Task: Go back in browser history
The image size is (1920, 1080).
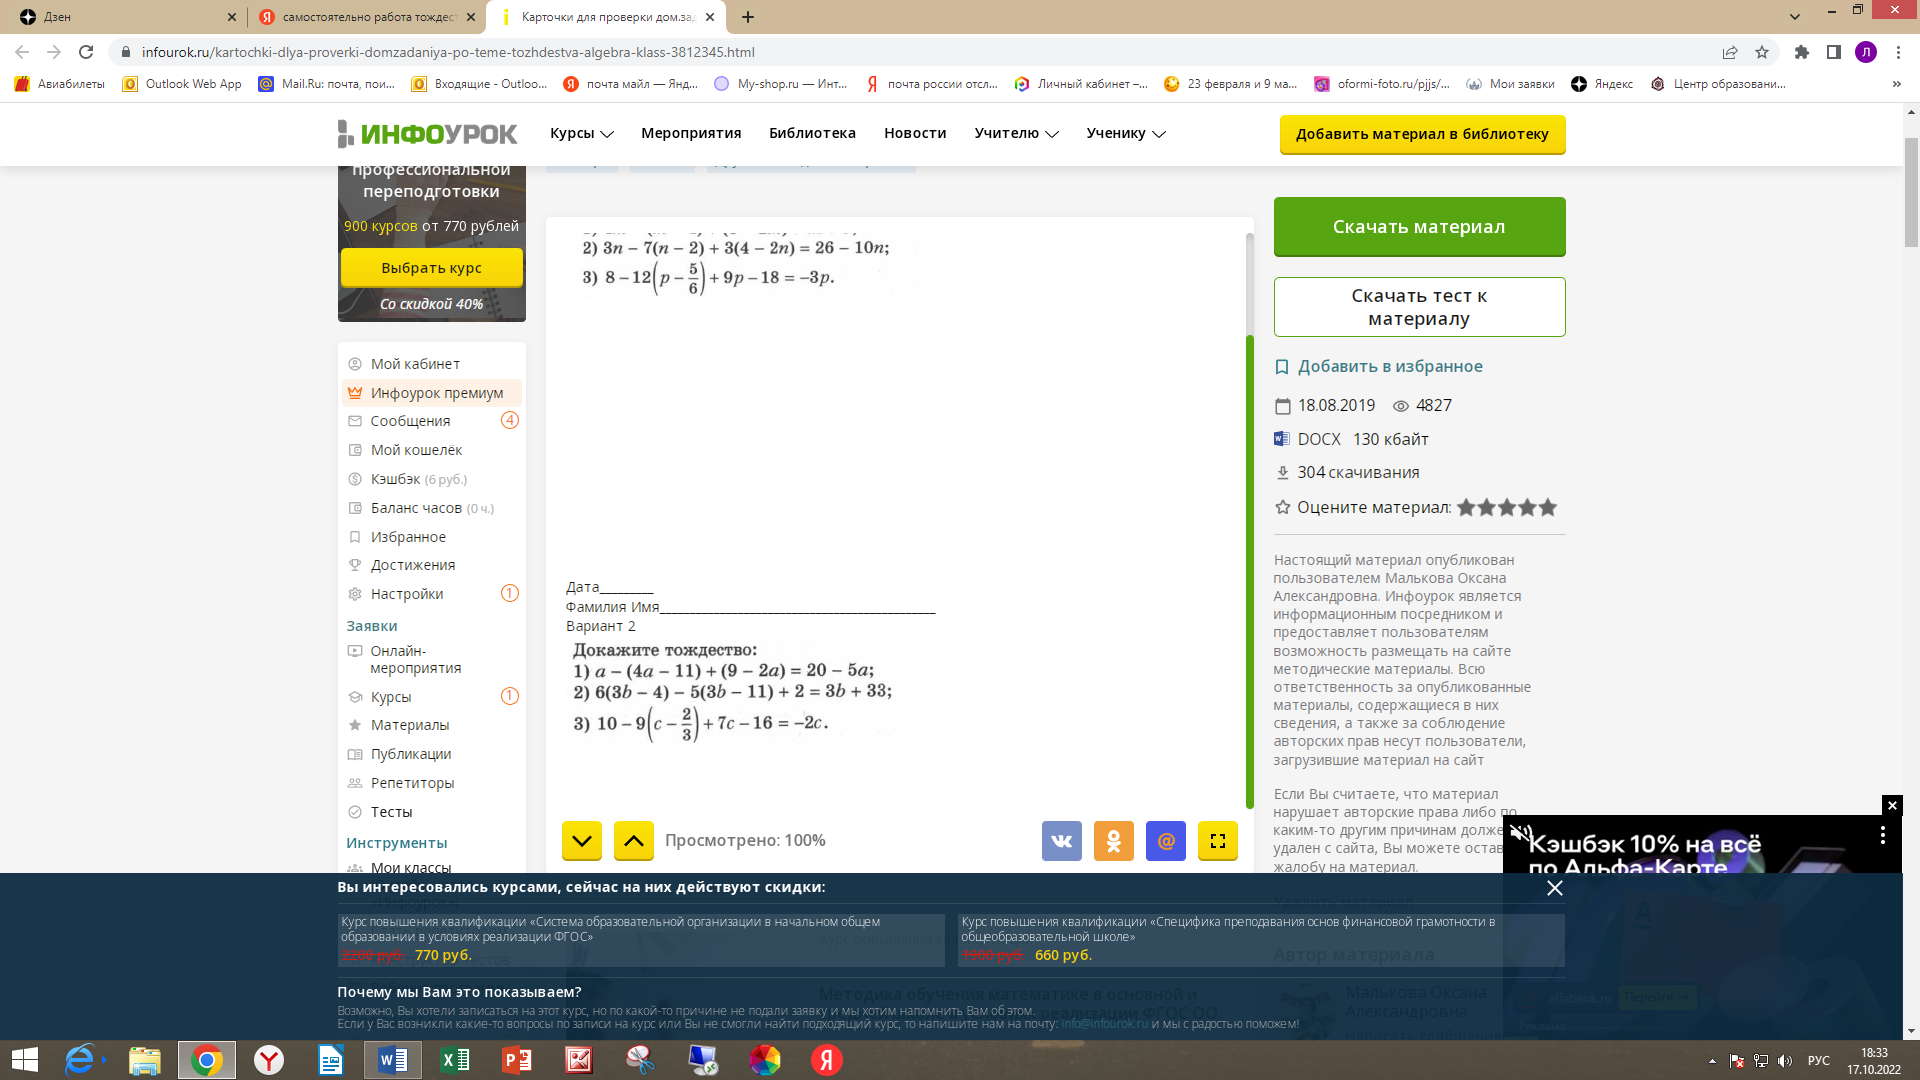Action: point(22,52)
